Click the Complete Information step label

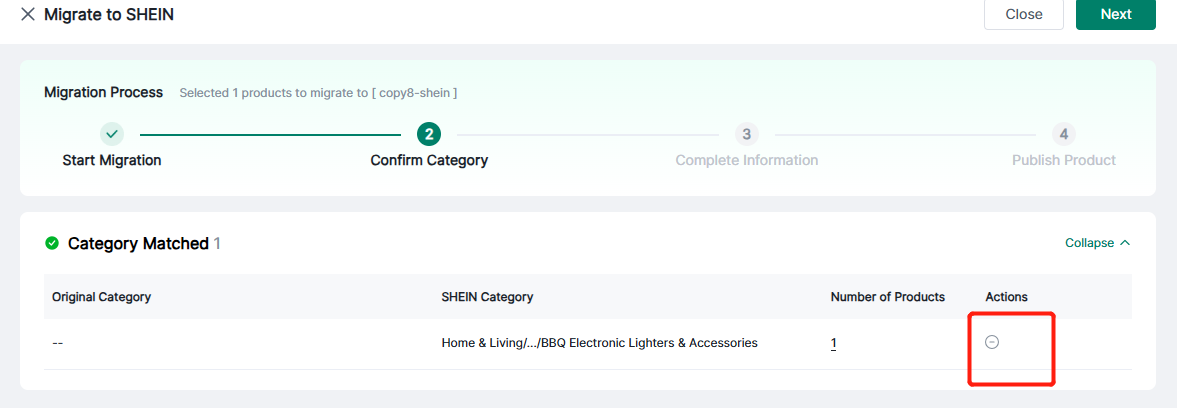pyautogui.click(x=746, y=160)
